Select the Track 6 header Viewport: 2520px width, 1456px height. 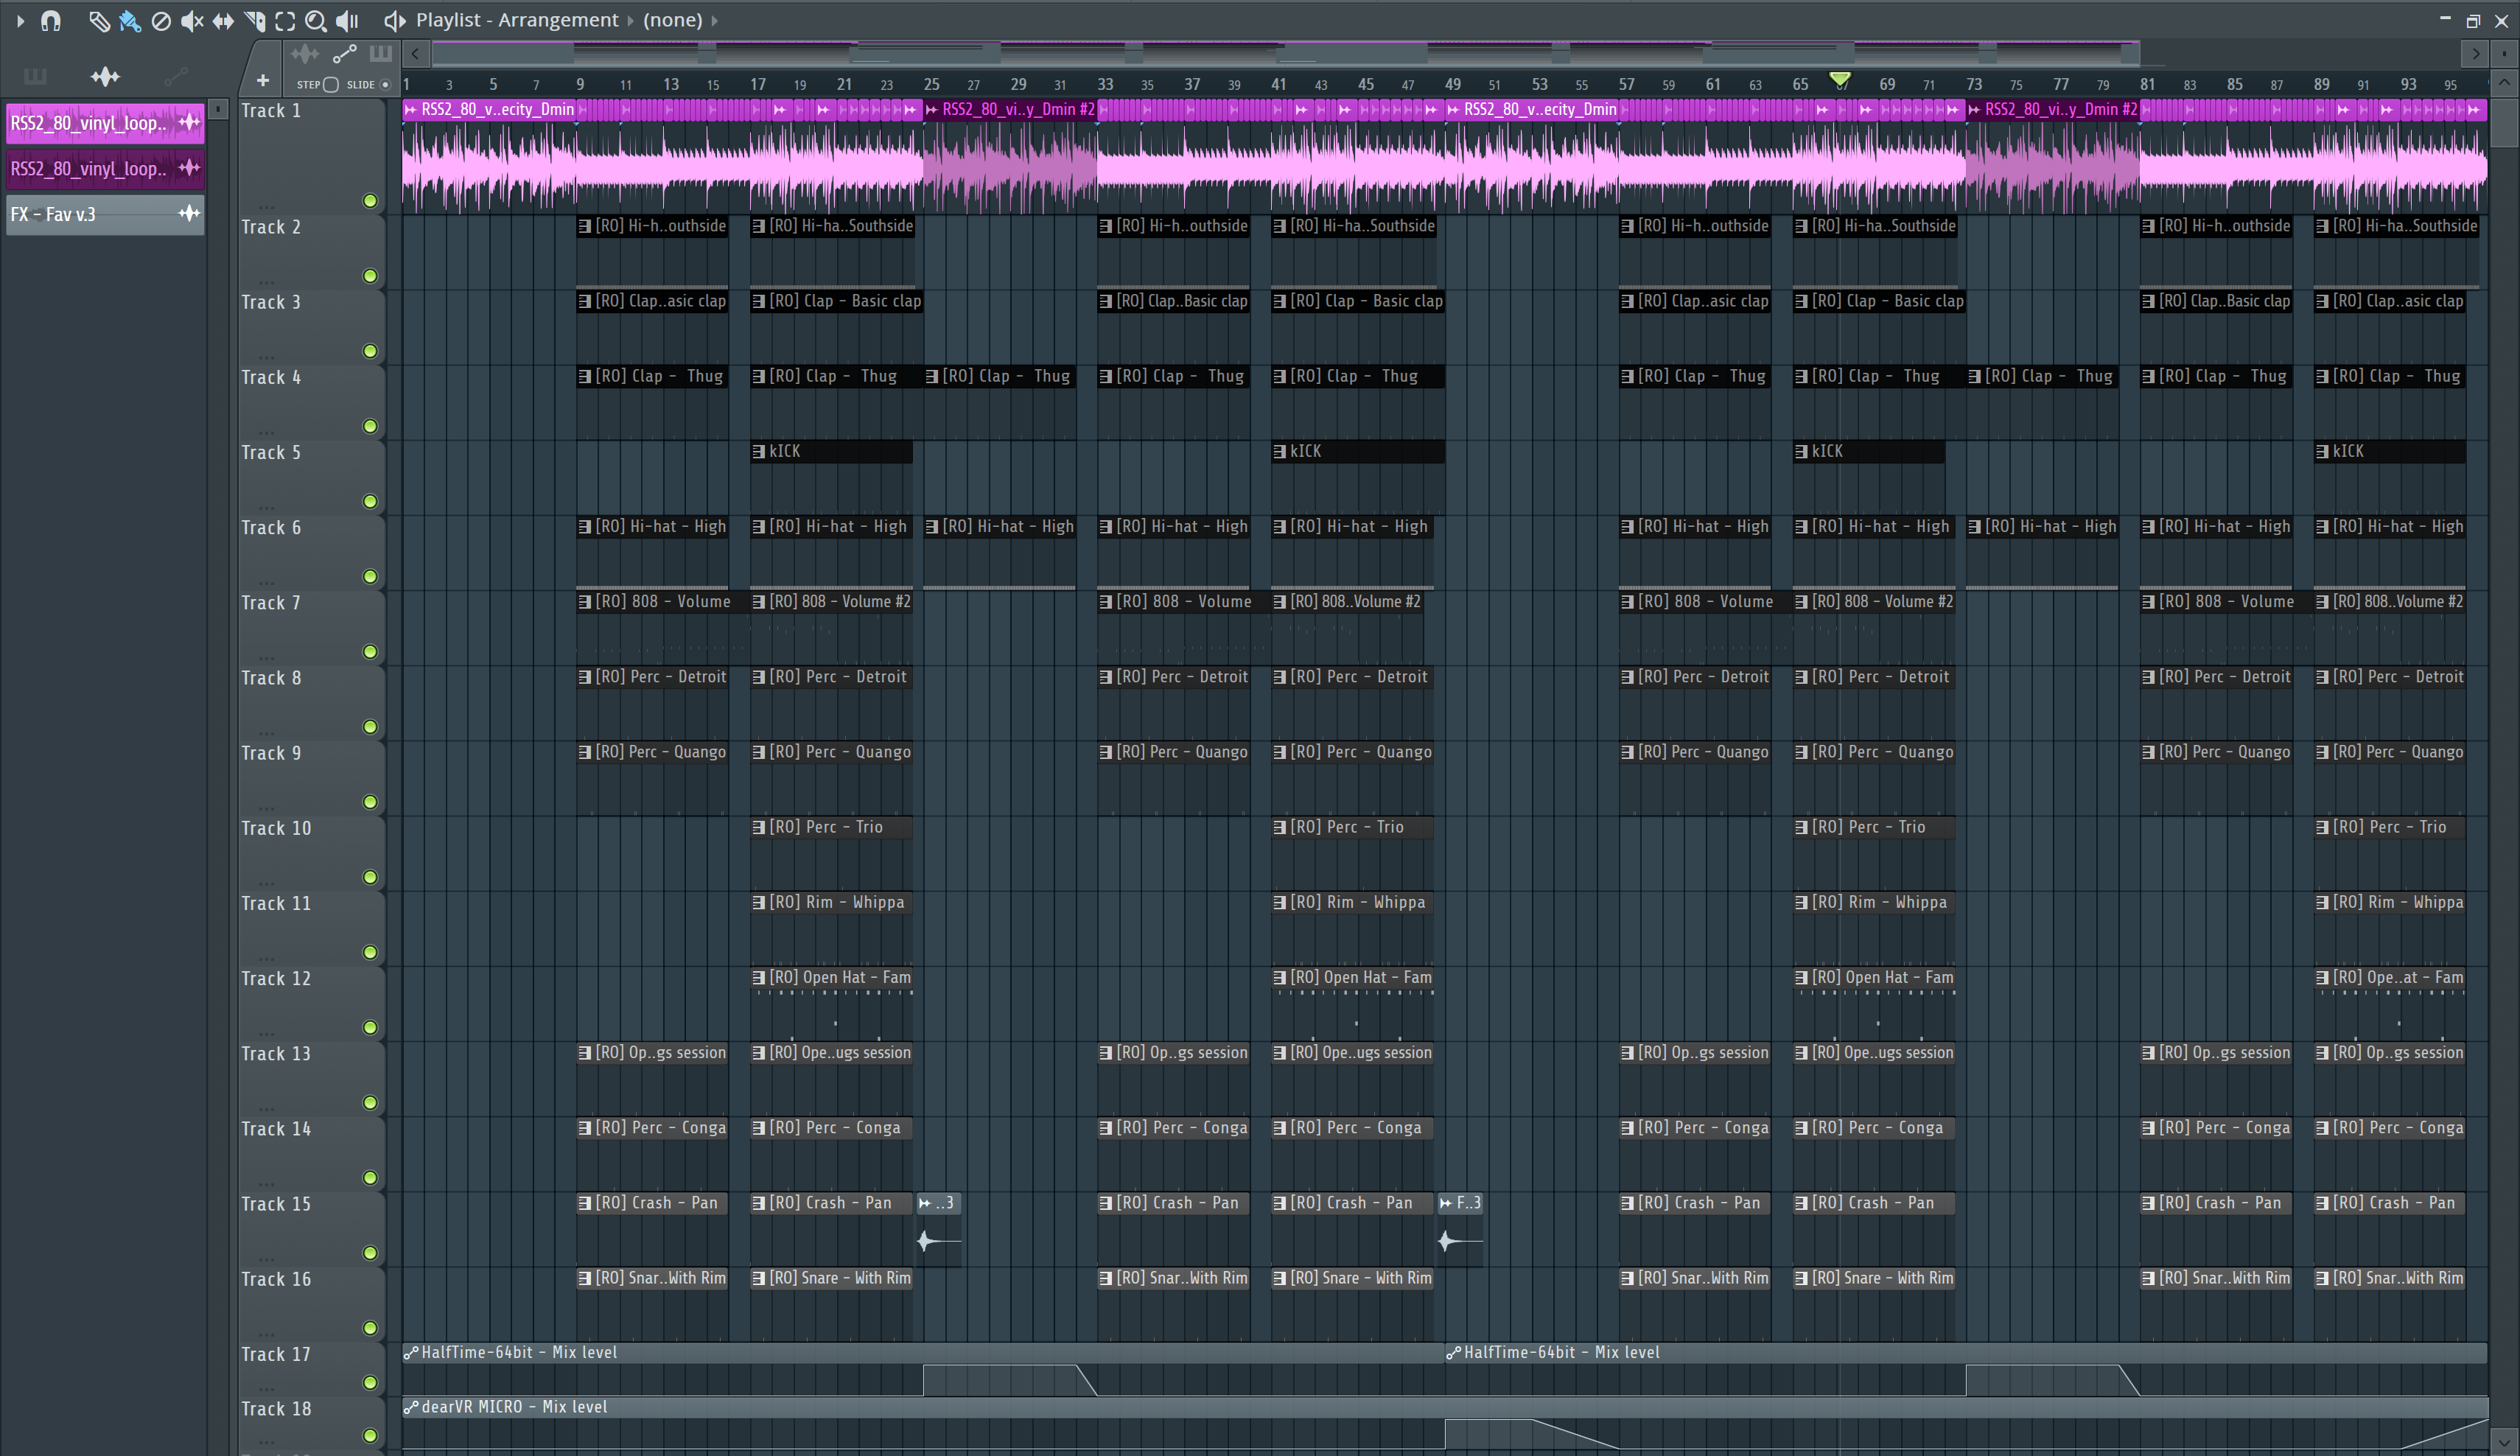point(312,552)
